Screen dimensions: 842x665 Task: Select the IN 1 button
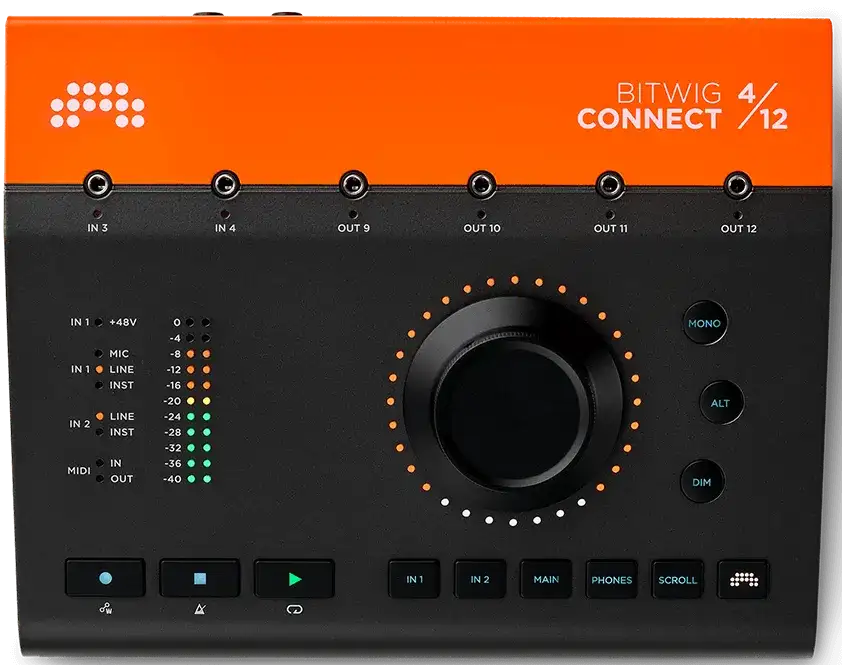414,579
